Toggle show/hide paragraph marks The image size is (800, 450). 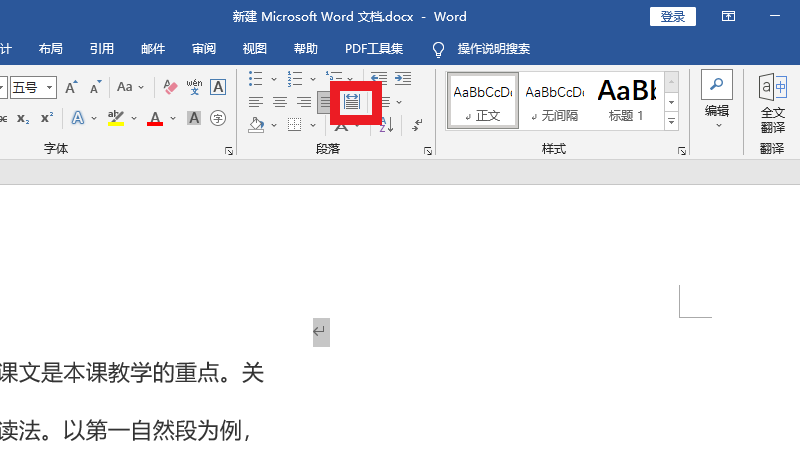pyautogui.click(x=417, y=125)
